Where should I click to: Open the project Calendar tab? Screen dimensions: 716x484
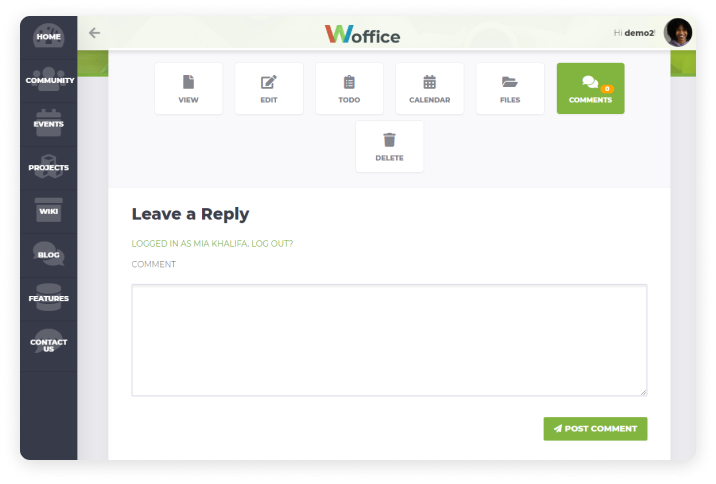click(430, 89)
